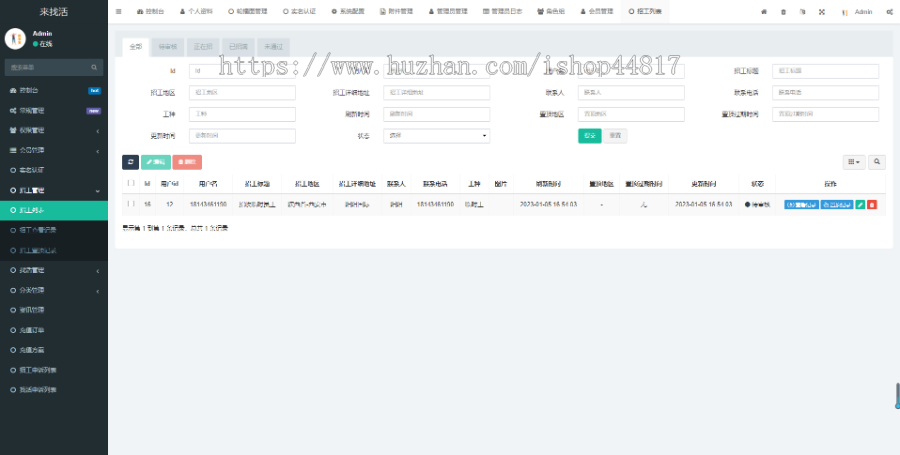The height and width of the screenshot is (455, 900).
Task: Open 充值方案 in the sidebar
Action: [54, 350]
